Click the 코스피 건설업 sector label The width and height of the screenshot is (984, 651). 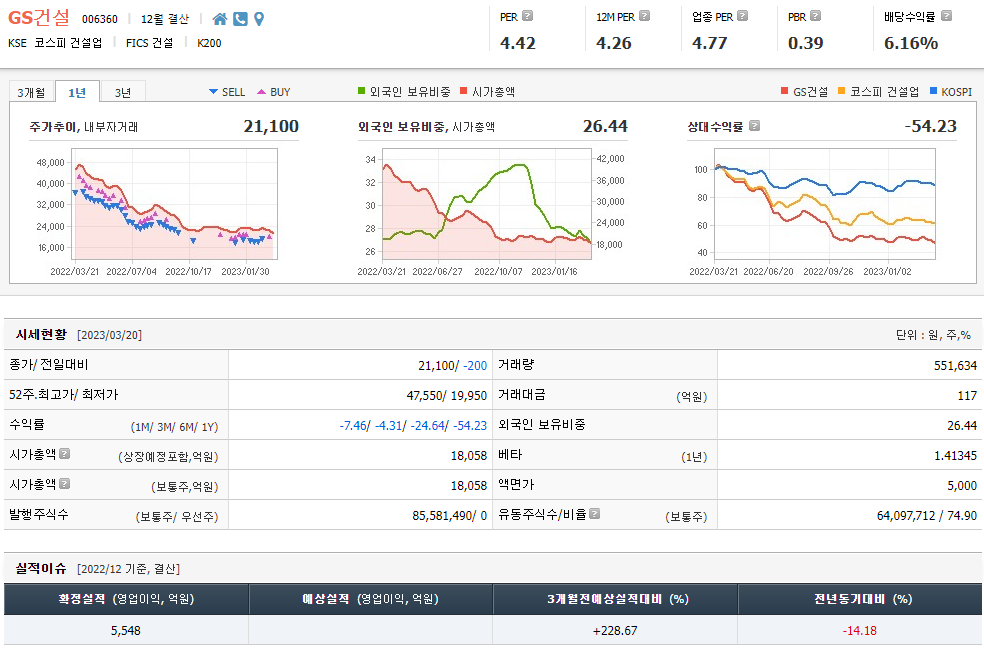tap(68, 43)
